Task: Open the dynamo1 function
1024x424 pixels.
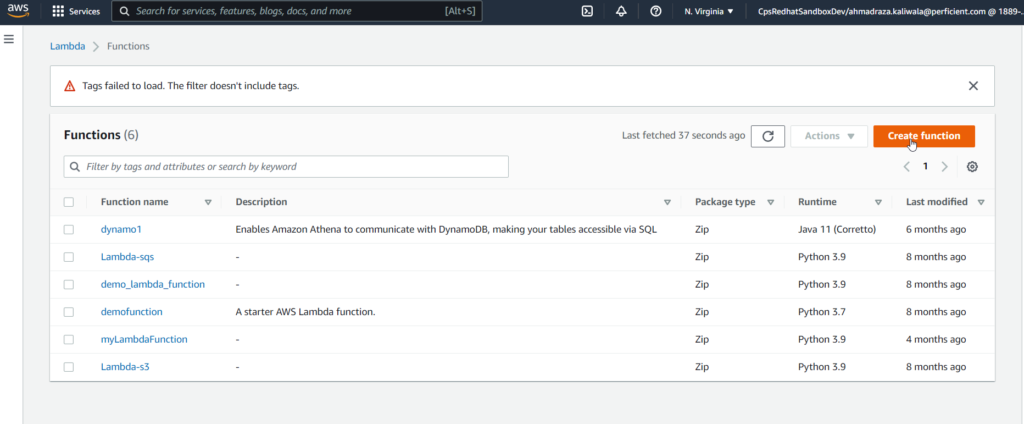Action: click(121, 229)
